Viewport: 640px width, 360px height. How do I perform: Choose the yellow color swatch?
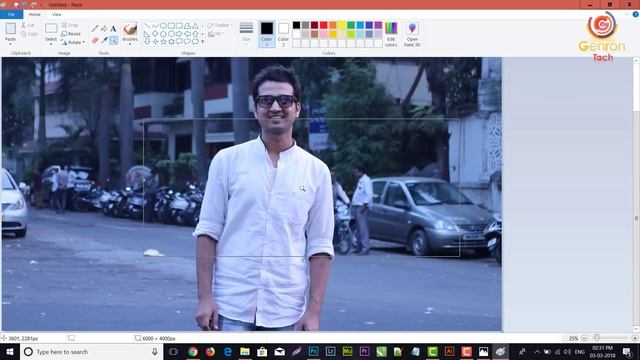click(x=342, y=25)
